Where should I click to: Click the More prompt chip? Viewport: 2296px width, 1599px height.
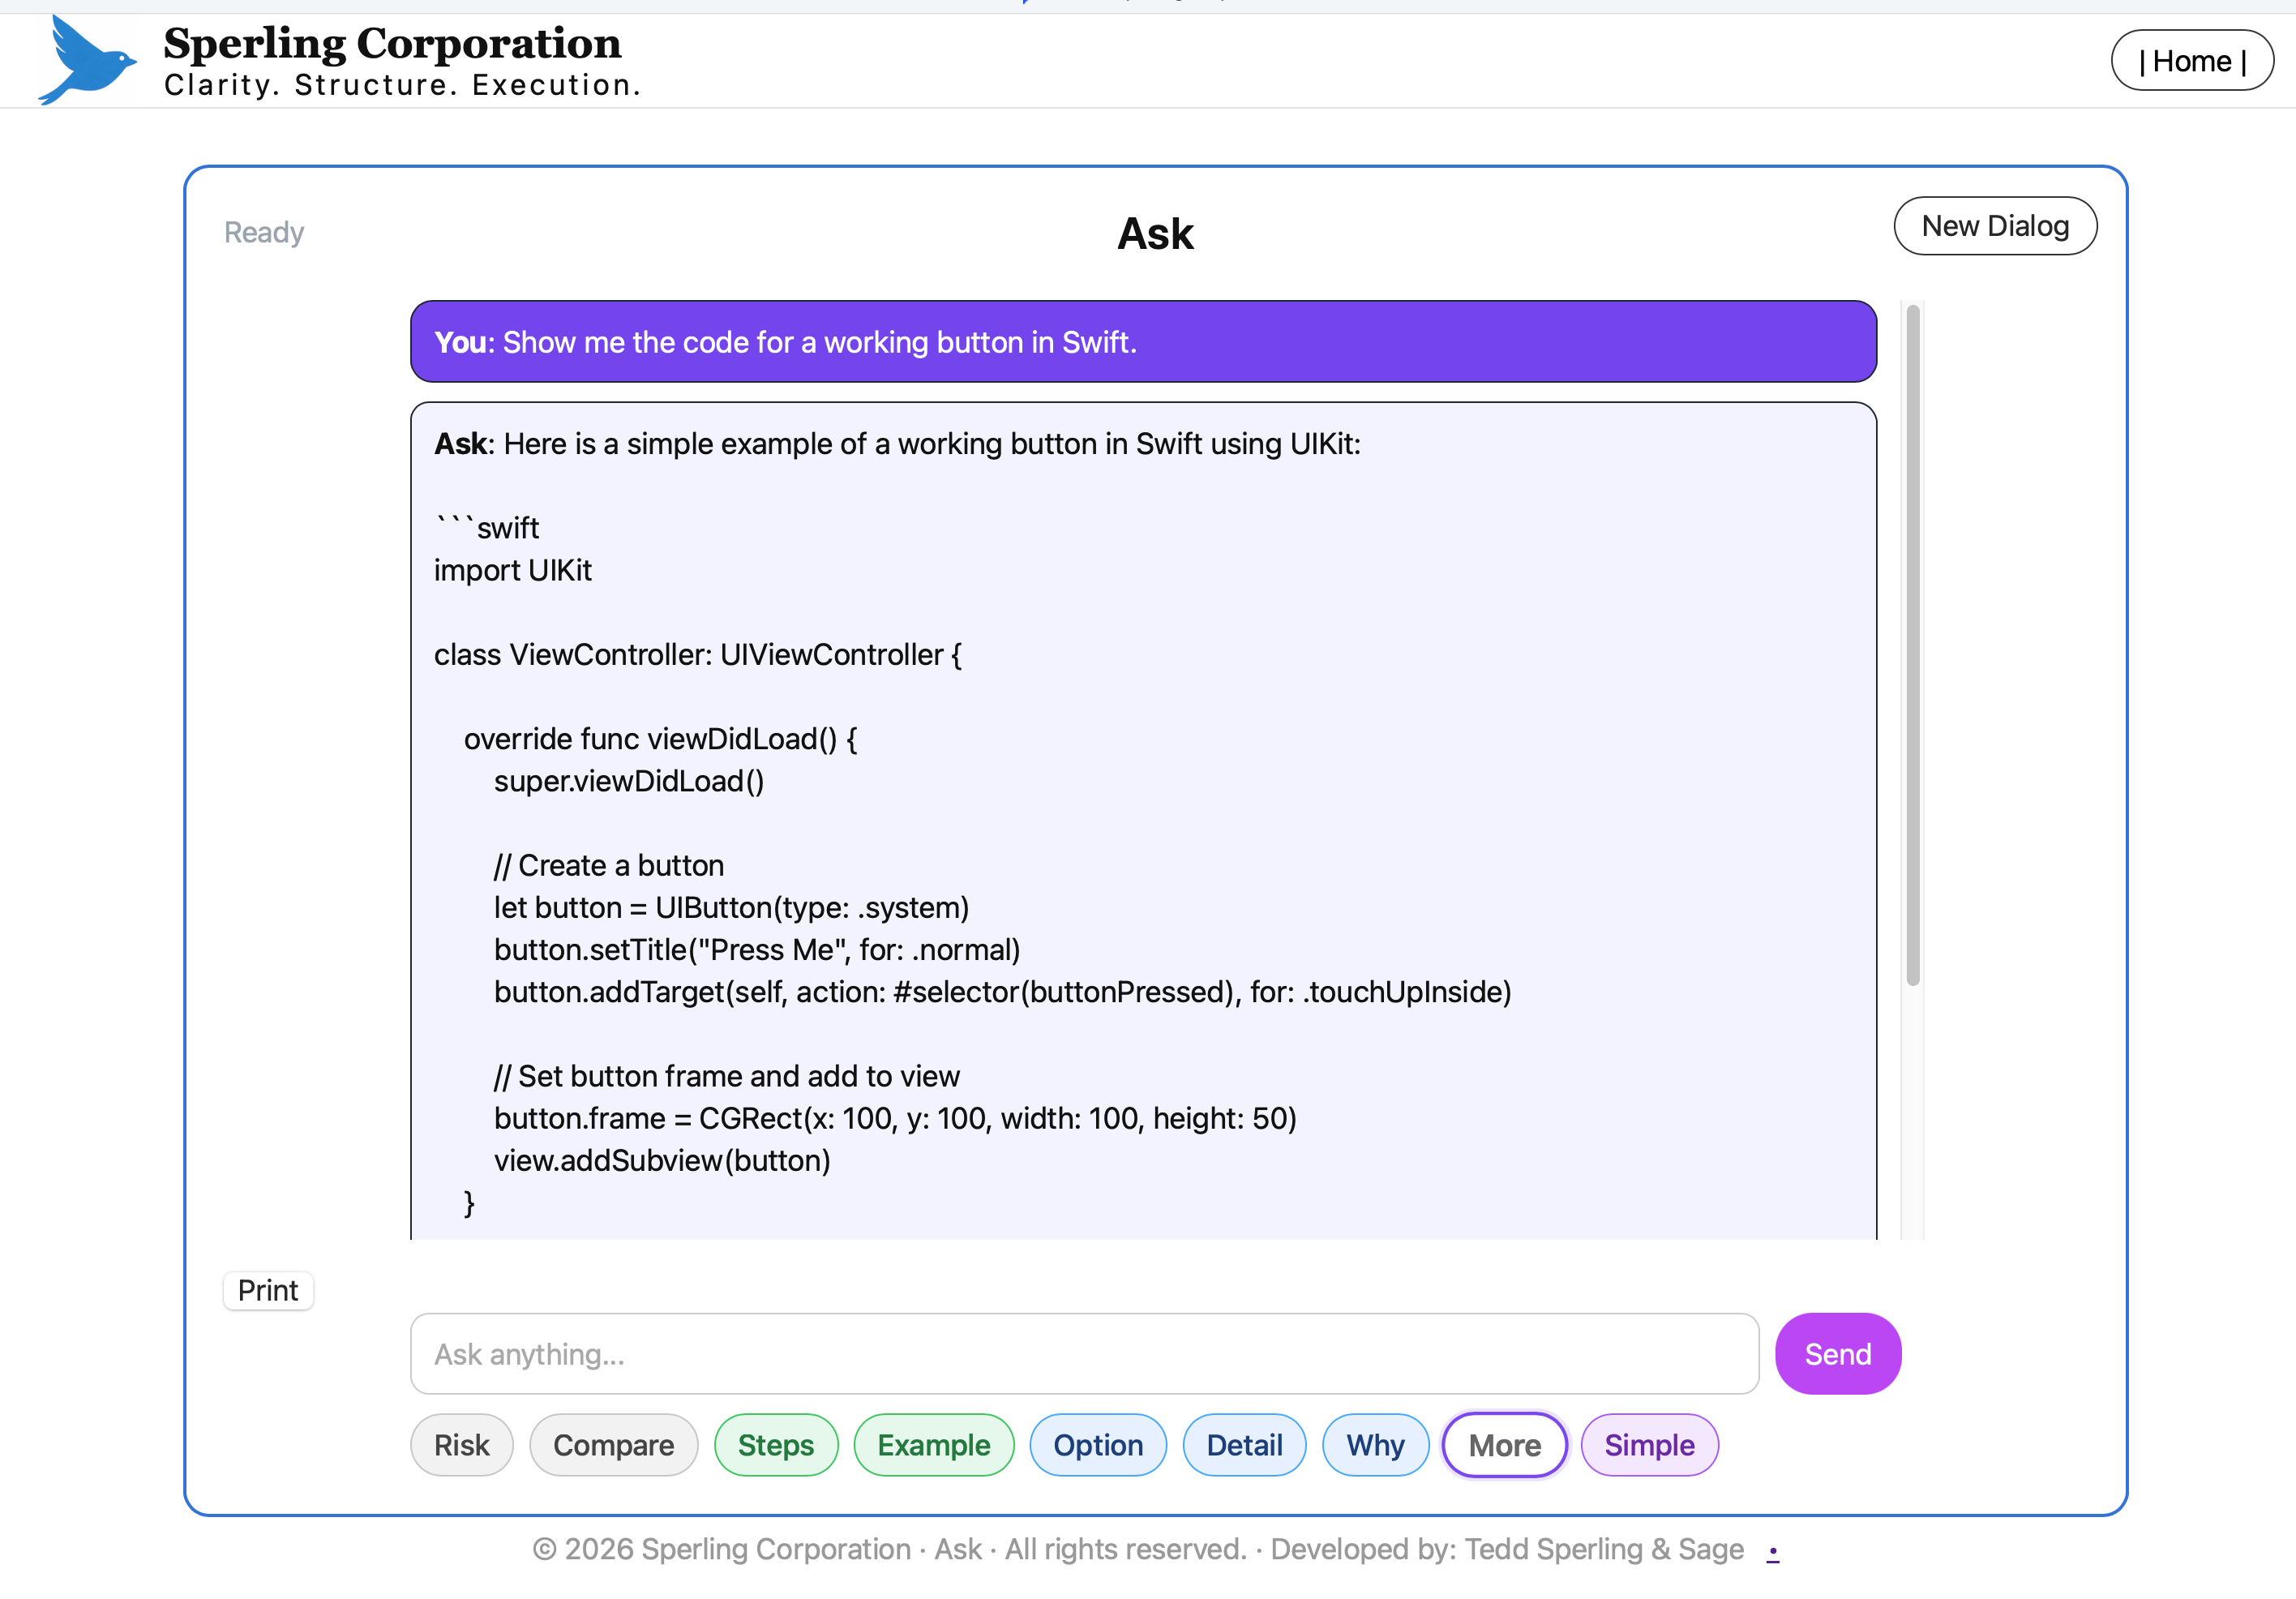pos(1504,1445)
